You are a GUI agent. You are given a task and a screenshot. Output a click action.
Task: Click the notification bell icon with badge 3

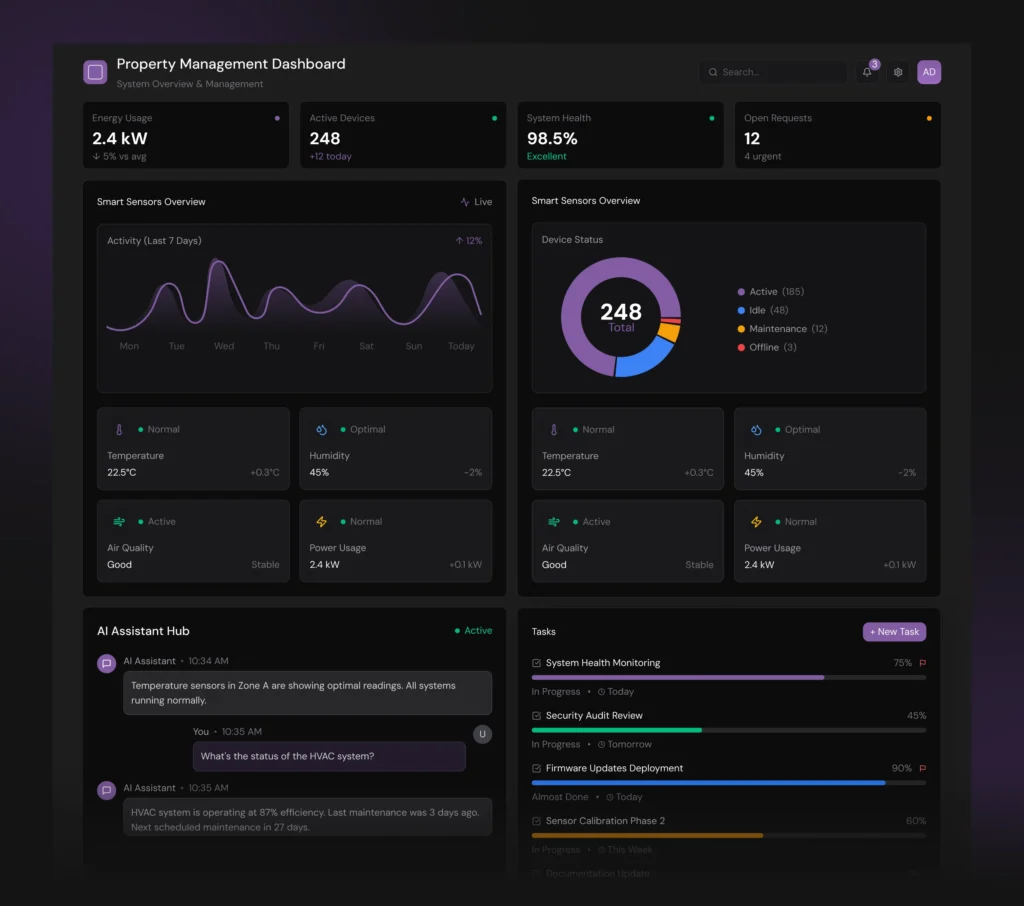(867, 71)
